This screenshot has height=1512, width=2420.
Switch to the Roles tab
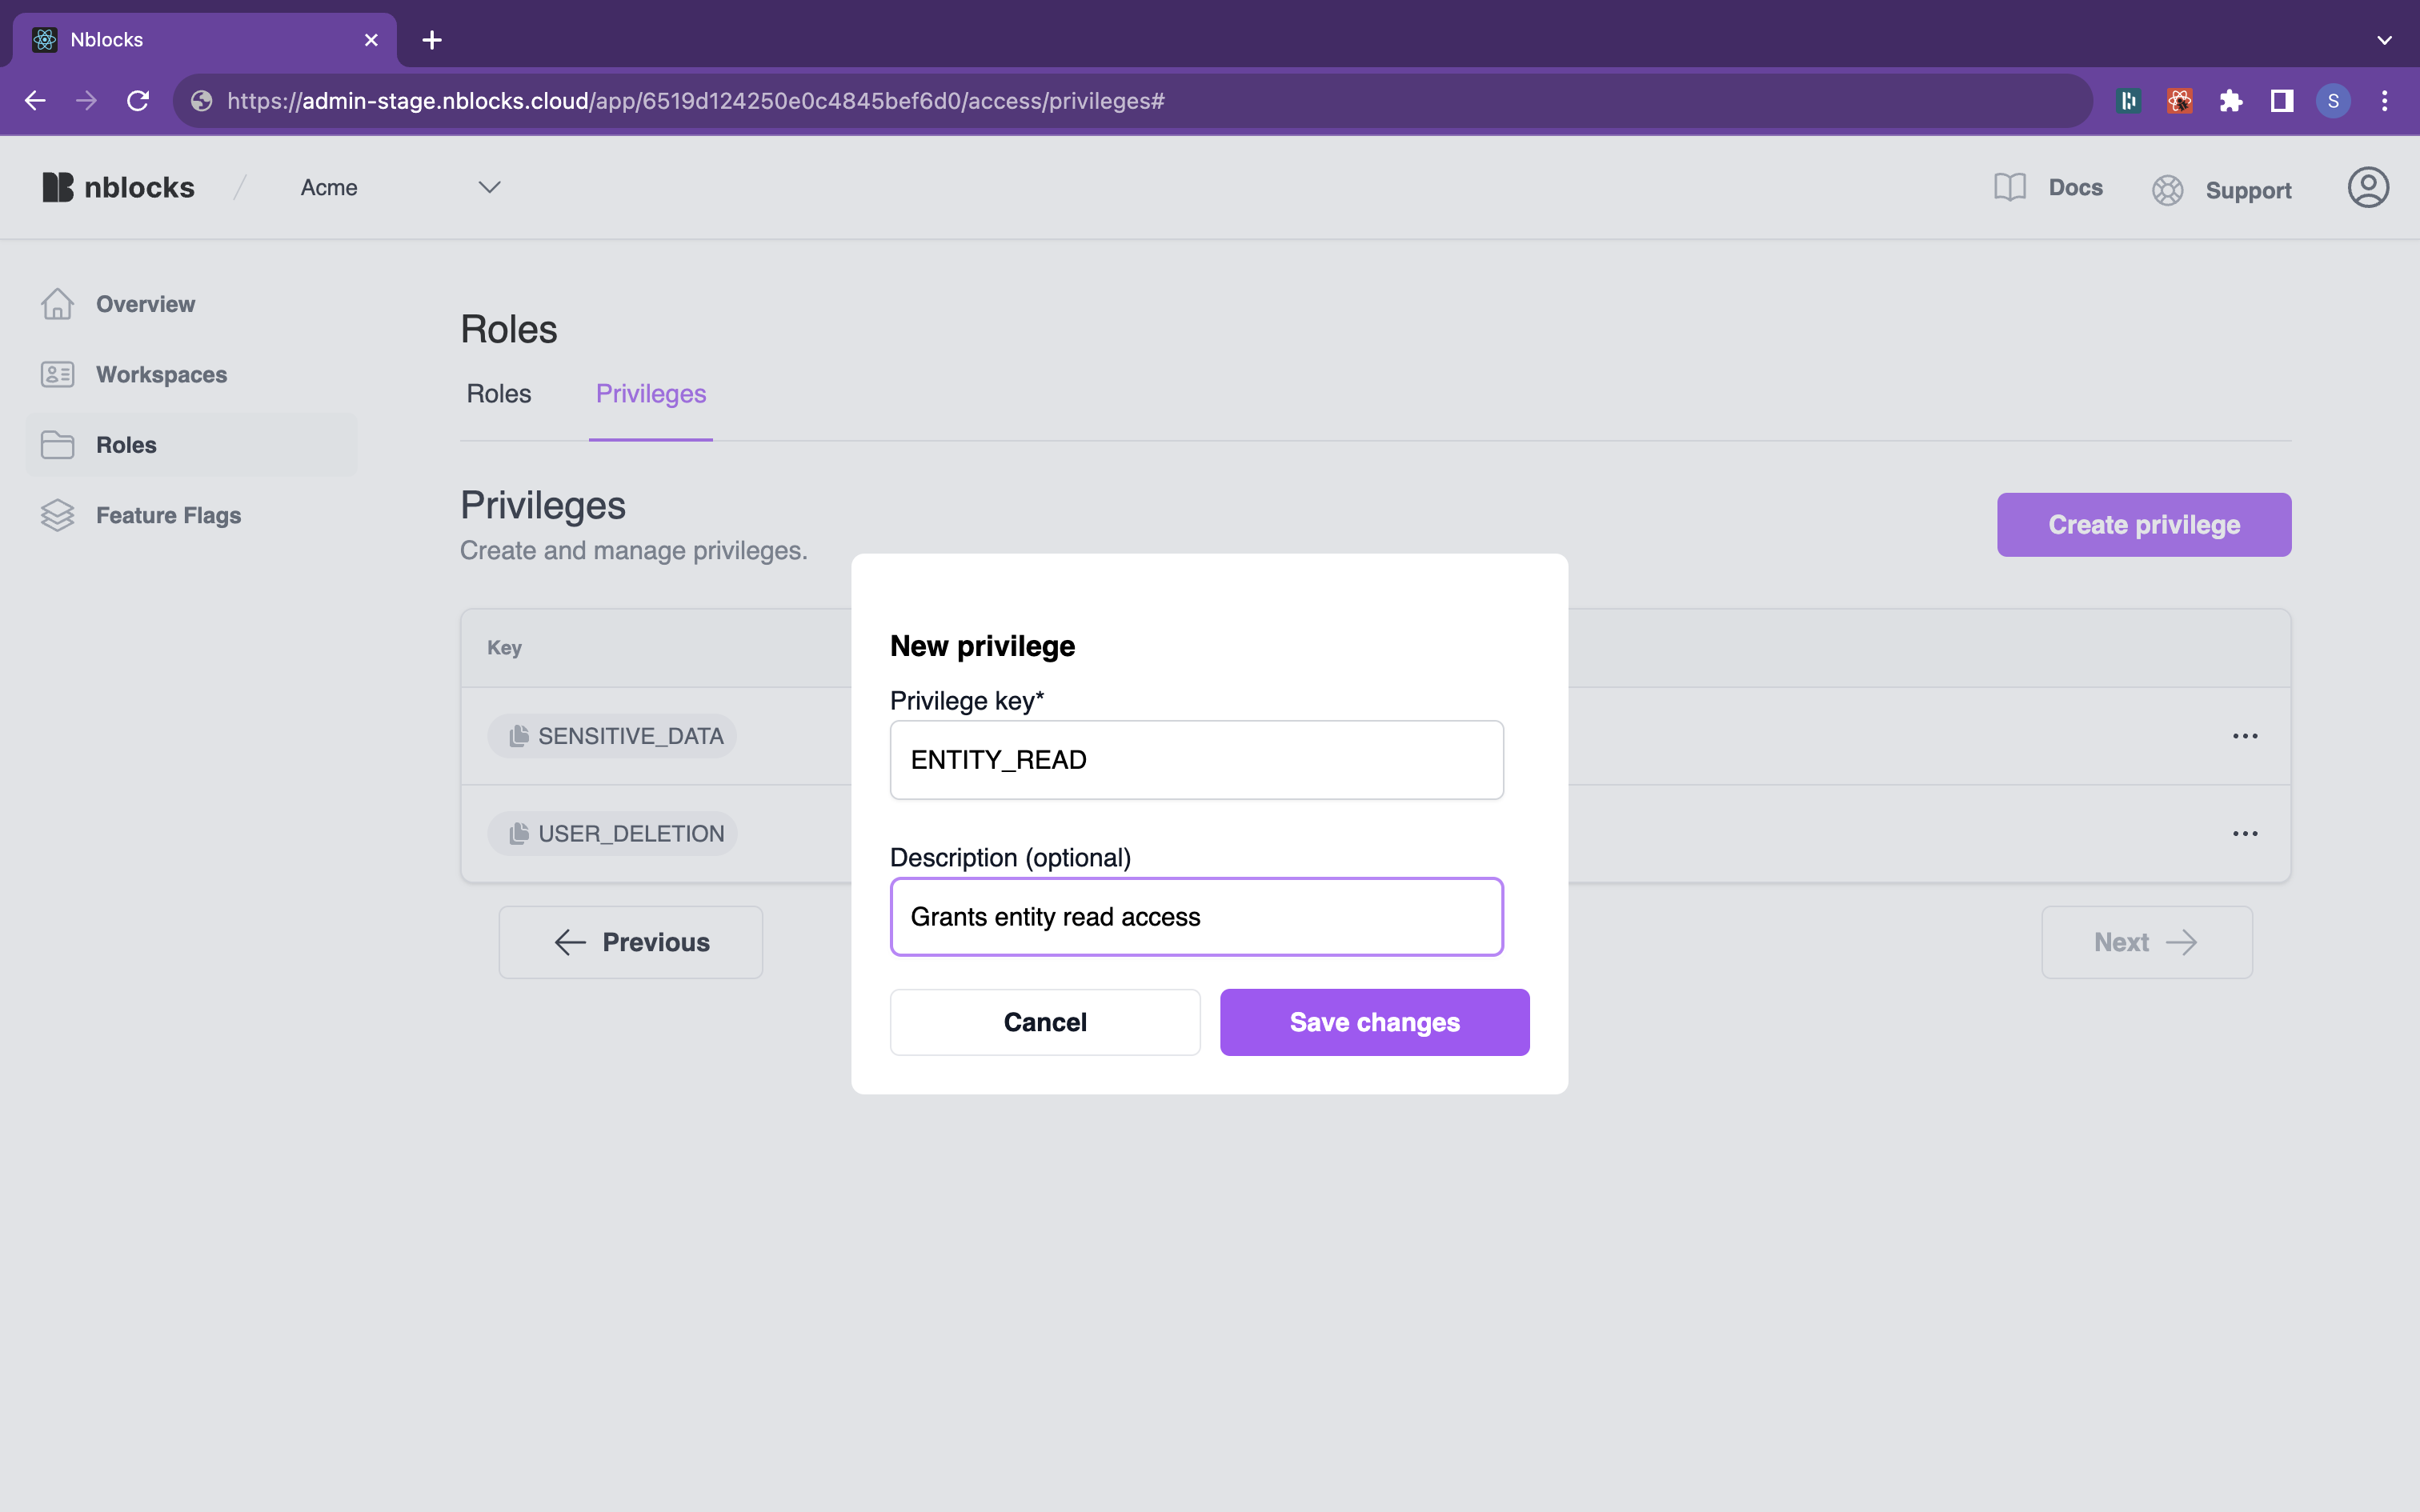pos(499,392)
